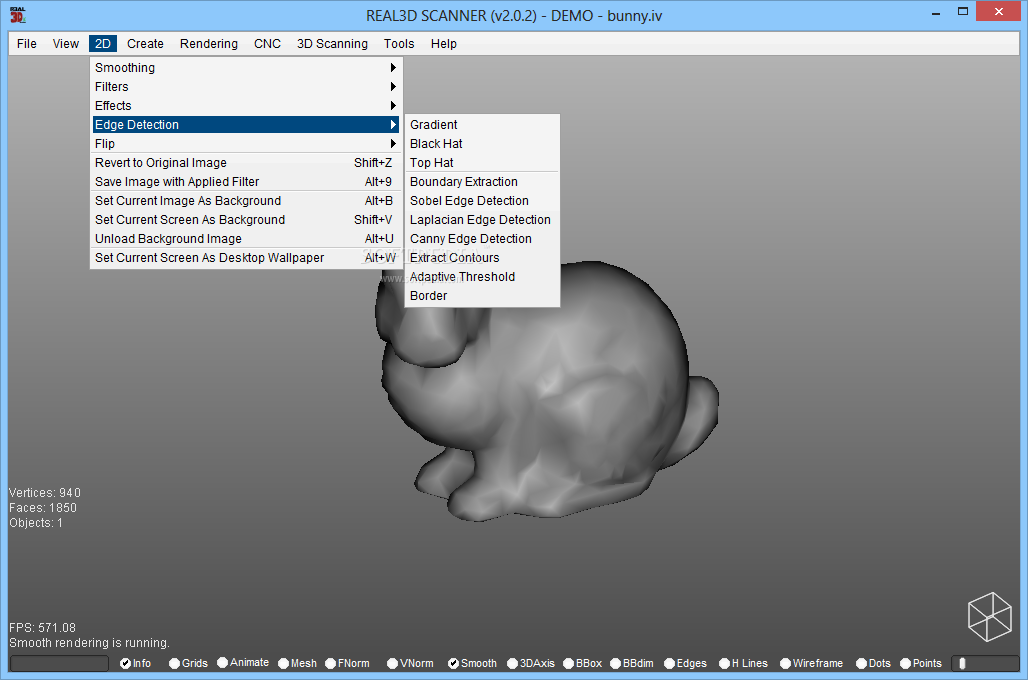Open the View menu
Image resolution: width=1028 pixels, height=680 pixels.
click(66, 43)
